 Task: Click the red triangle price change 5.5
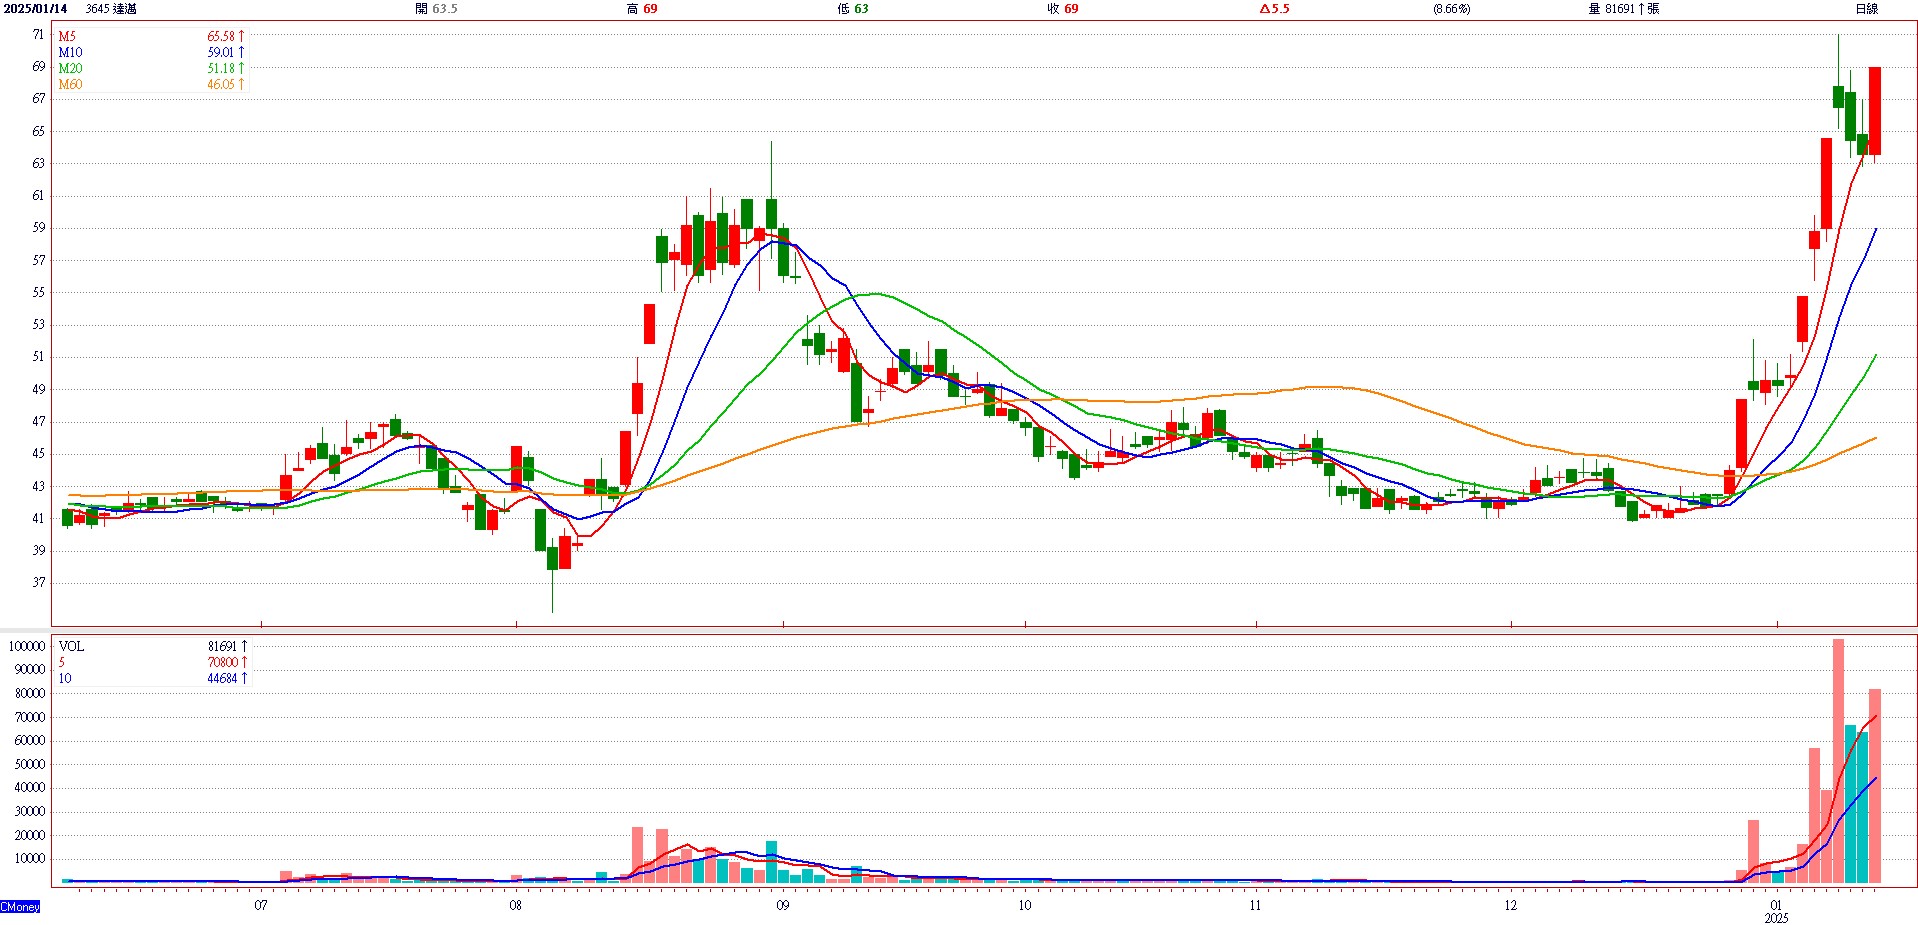1274,9
